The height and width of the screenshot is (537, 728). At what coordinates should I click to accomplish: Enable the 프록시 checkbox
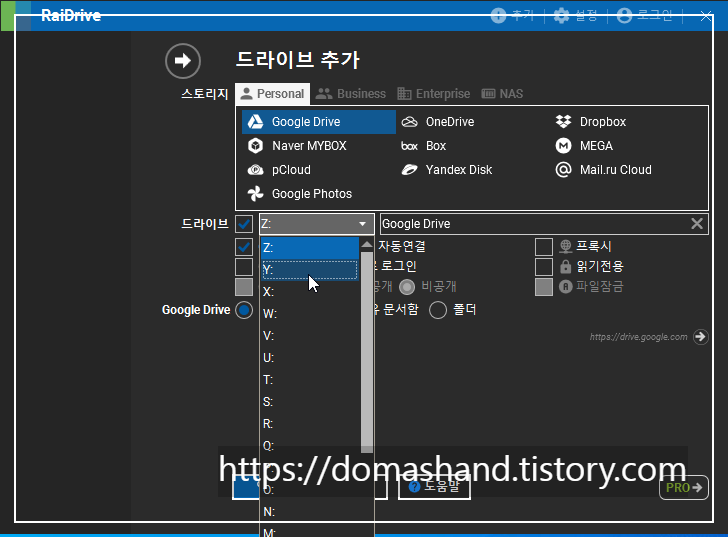point(544,247)
